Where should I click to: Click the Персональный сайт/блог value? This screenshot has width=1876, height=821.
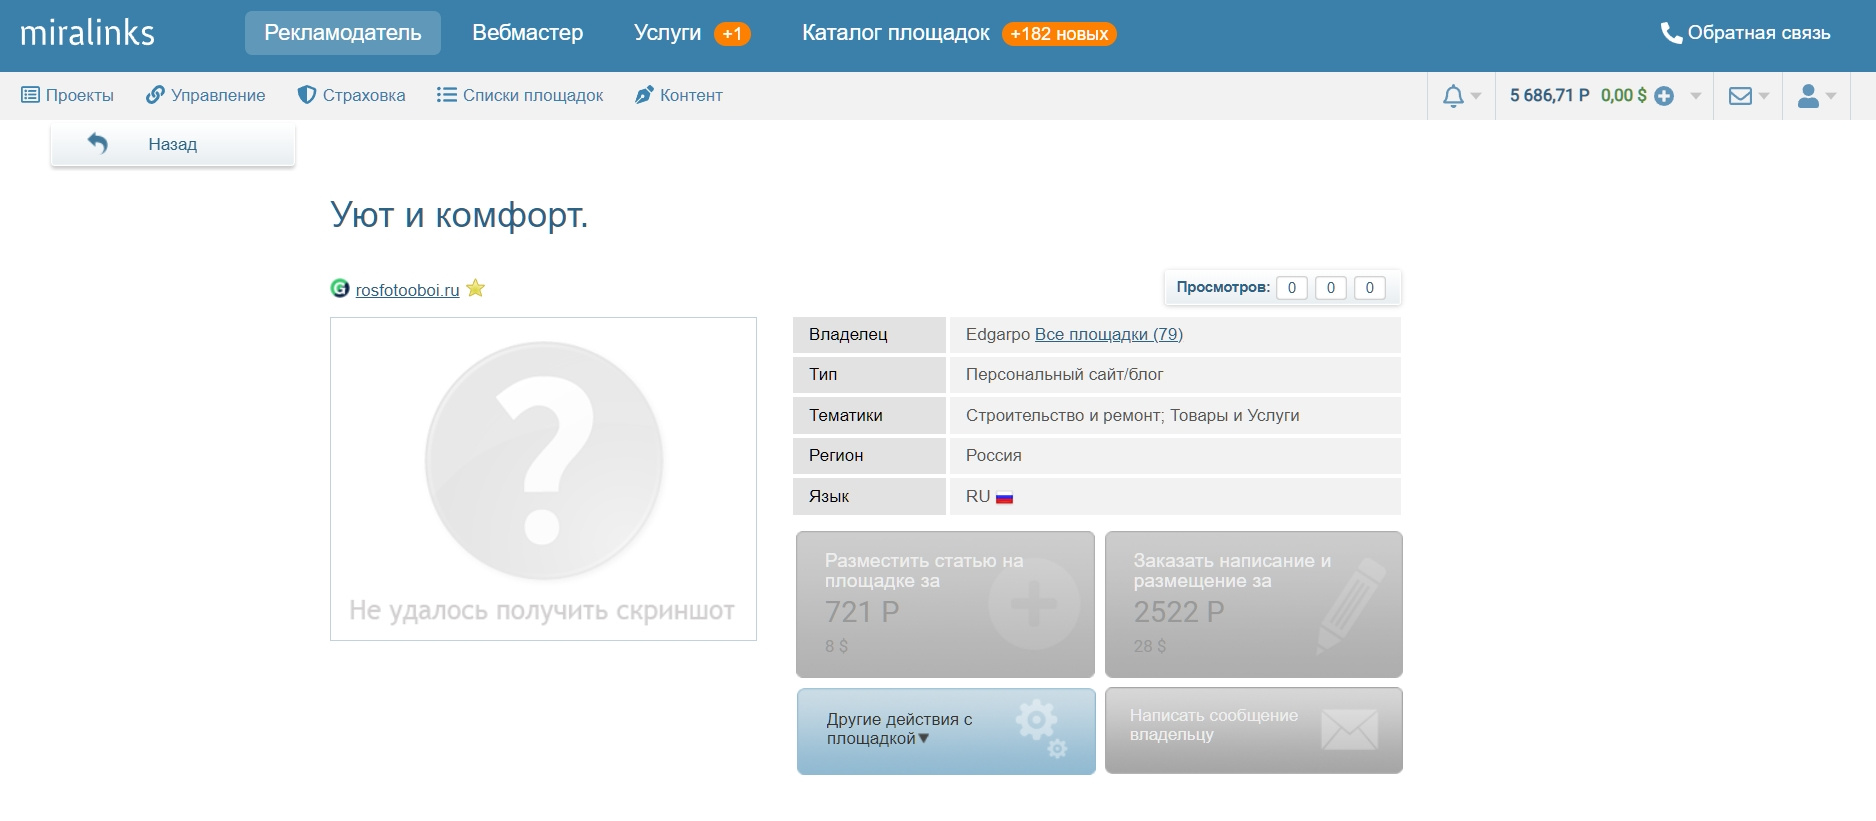(x=1064, y=375)
